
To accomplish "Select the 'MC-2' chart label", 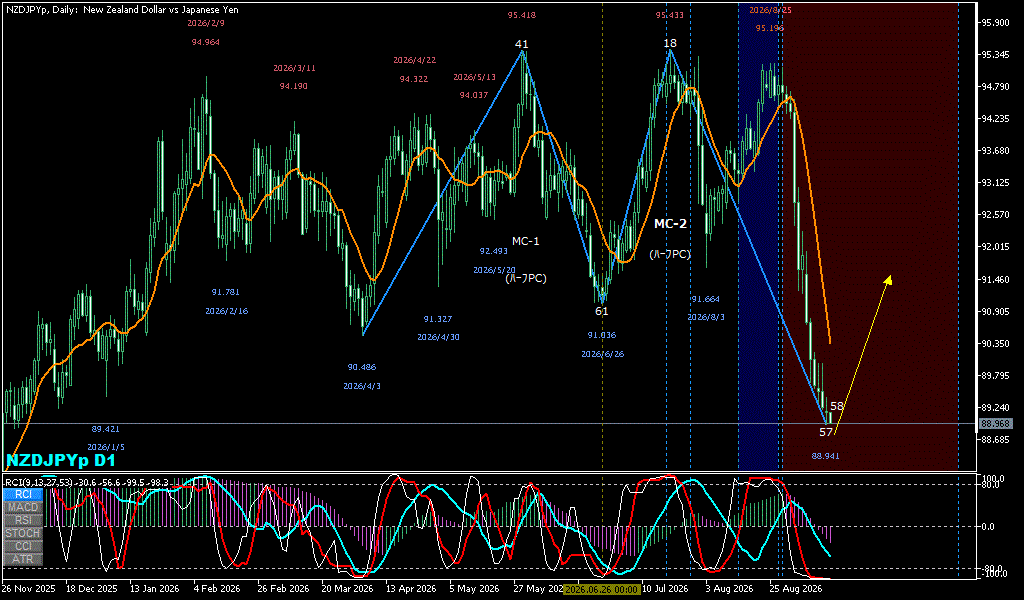I will click(x=671, y=224).
